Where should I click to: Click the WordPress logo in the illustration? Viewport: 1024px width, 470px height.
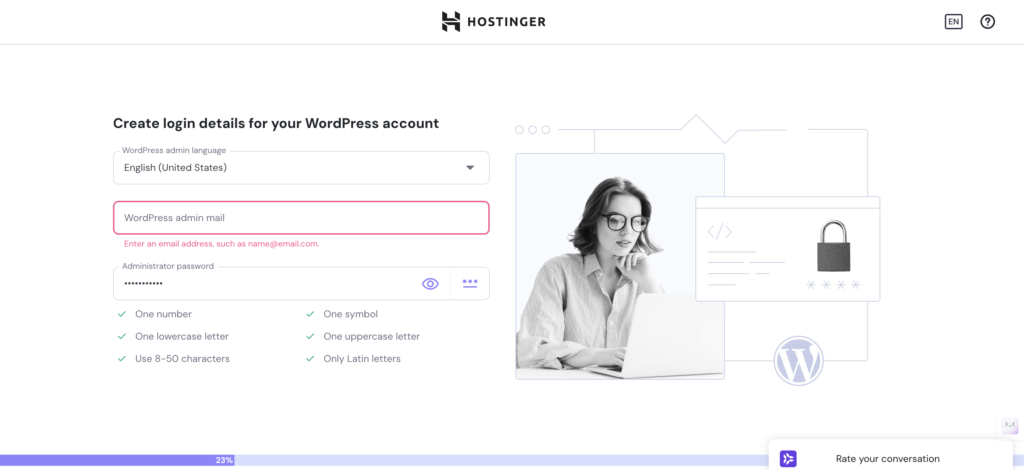[x=798, y=360]
